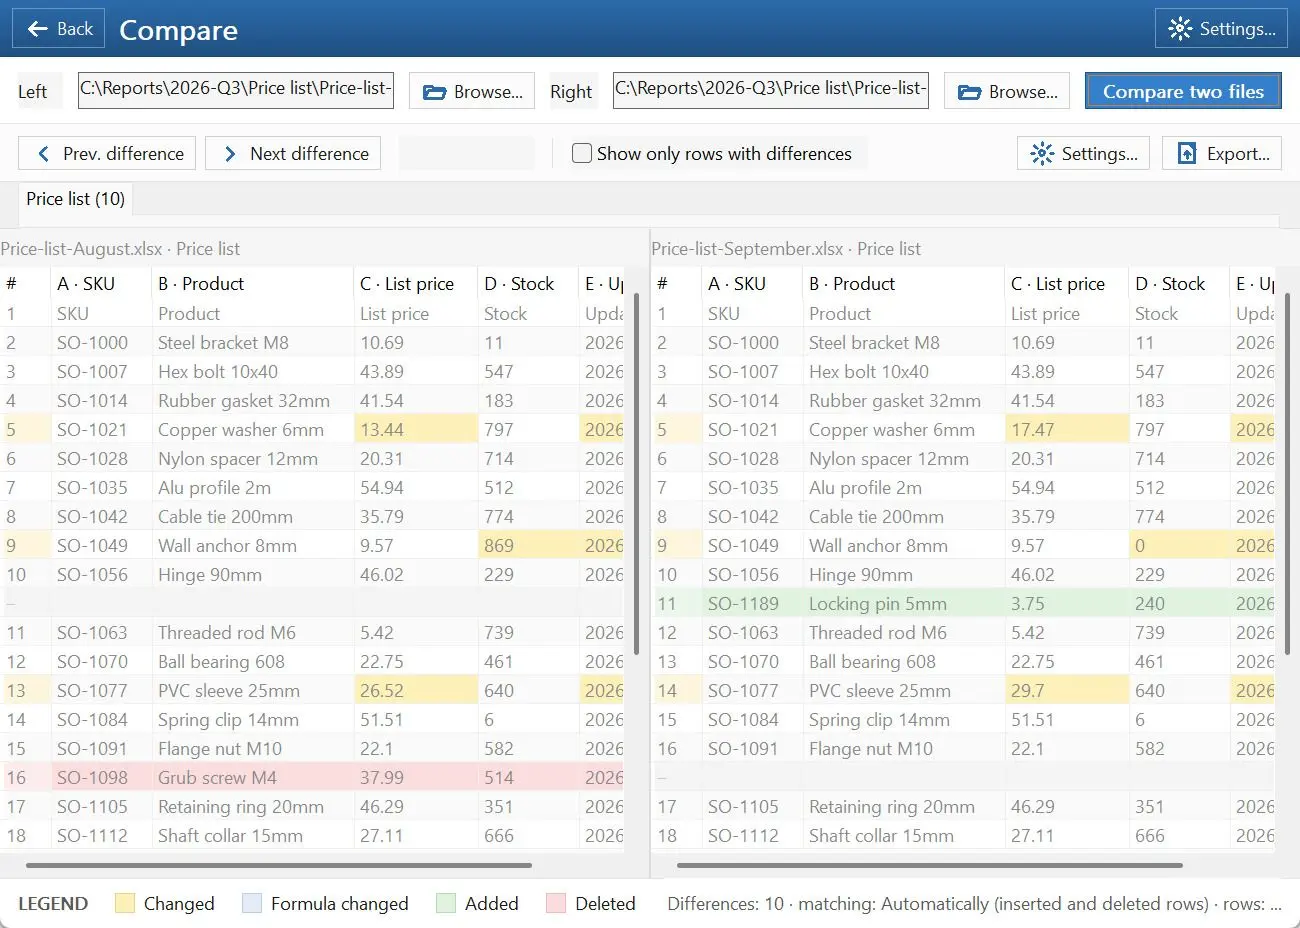Click the Right file path field
Screen dimensions: 1300x928
[771, 89]
